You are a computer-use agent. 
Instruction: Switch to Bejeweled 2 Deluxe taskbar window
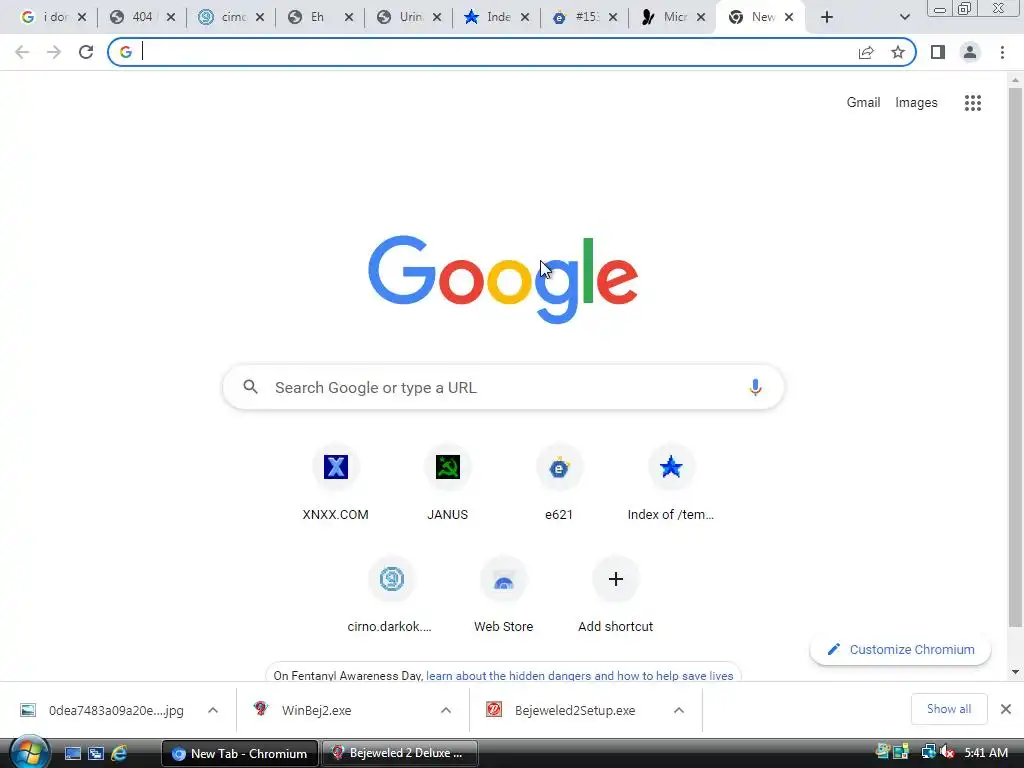click(x=400, y=753)
